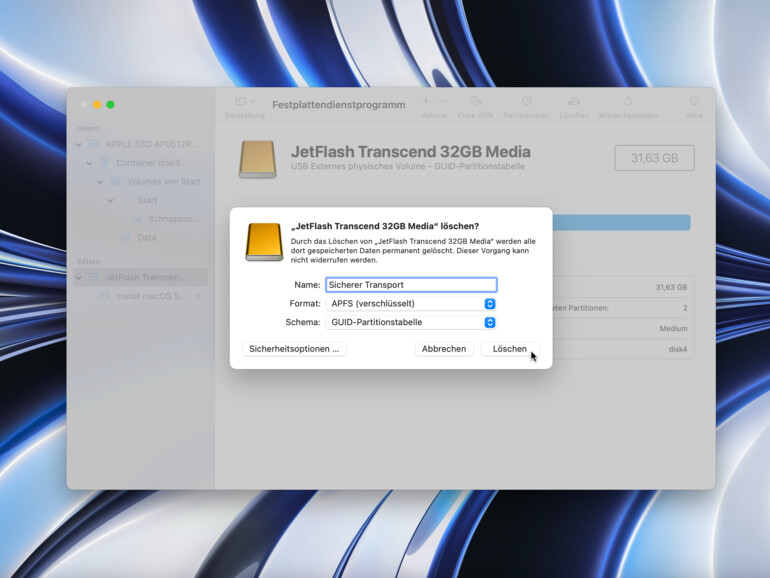Screen dimensions: 770x578
Task: Click the green zoom window button
Action: (110, 105)
